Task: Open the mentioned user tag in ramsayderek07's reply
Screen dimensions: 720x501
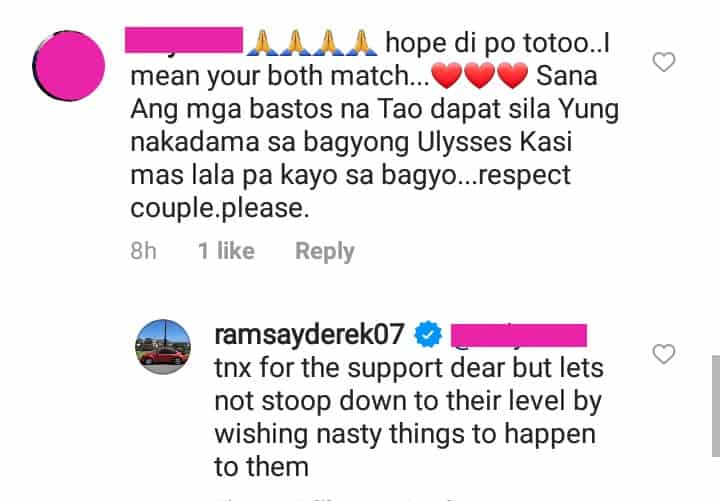Action: (519, 335)
